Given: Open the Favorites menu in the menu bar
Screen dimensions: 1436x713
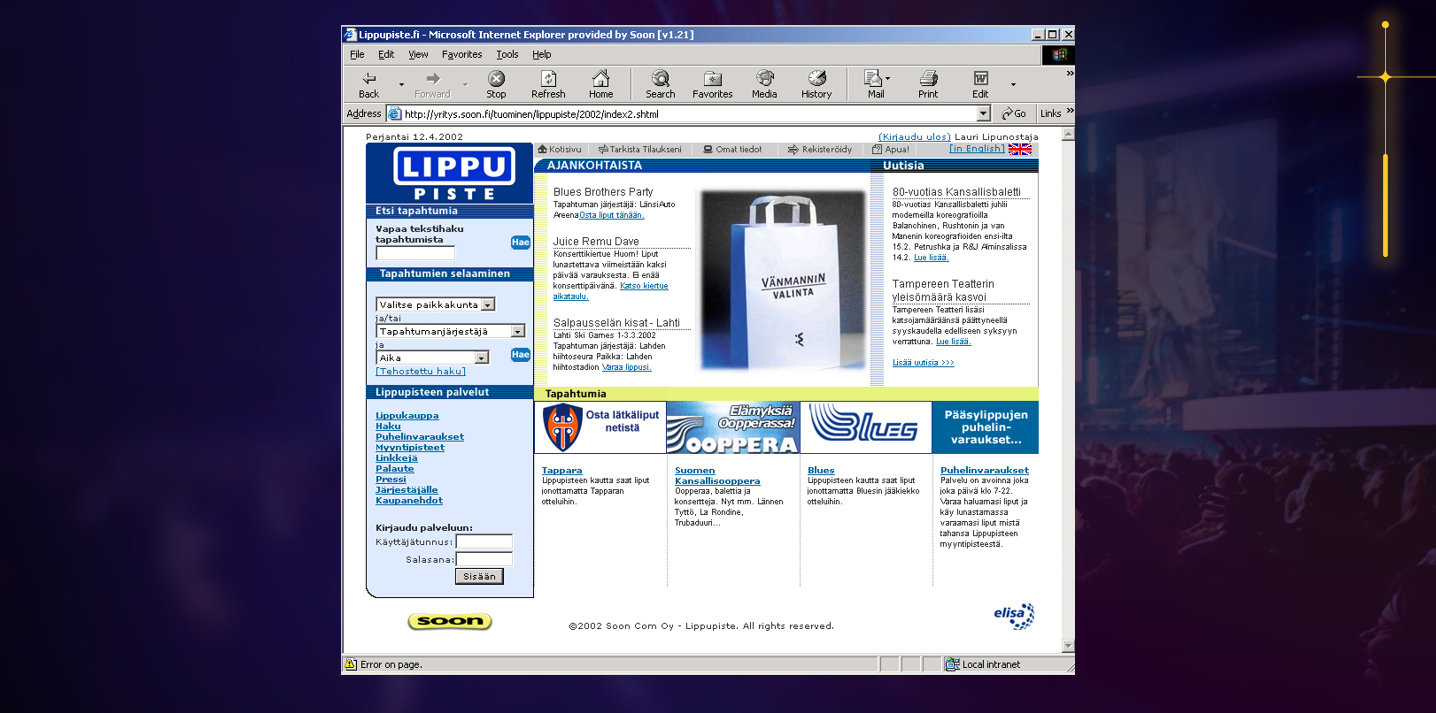Looking at the screenshot, I should (462, 55).
